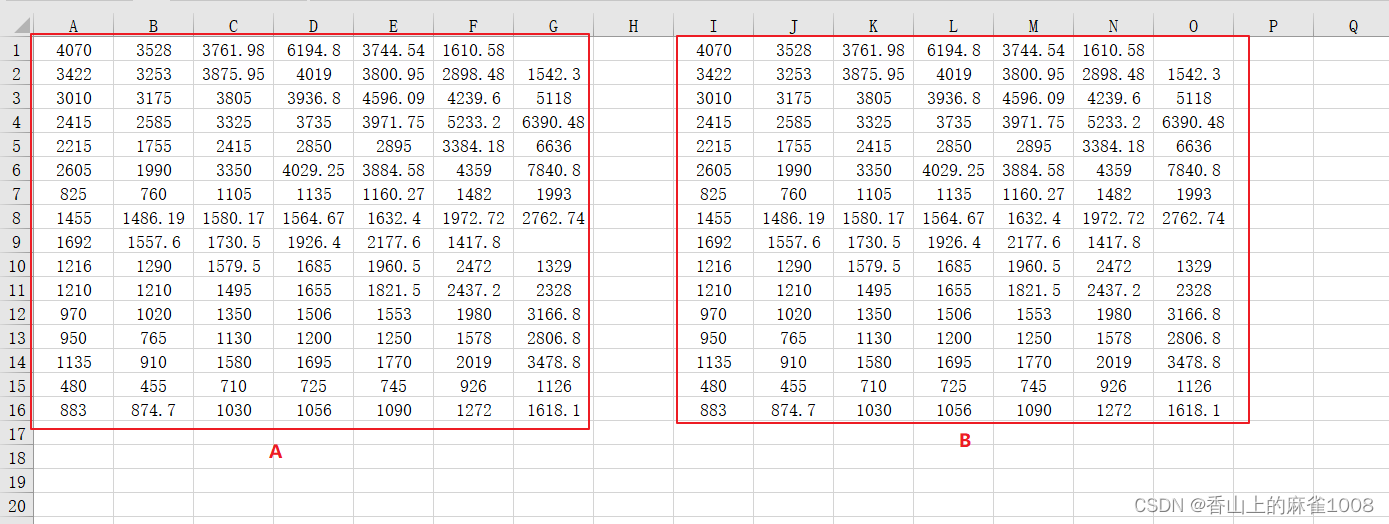
Task: Click cell O3 containing 5118
Action: click(1194, 98)
